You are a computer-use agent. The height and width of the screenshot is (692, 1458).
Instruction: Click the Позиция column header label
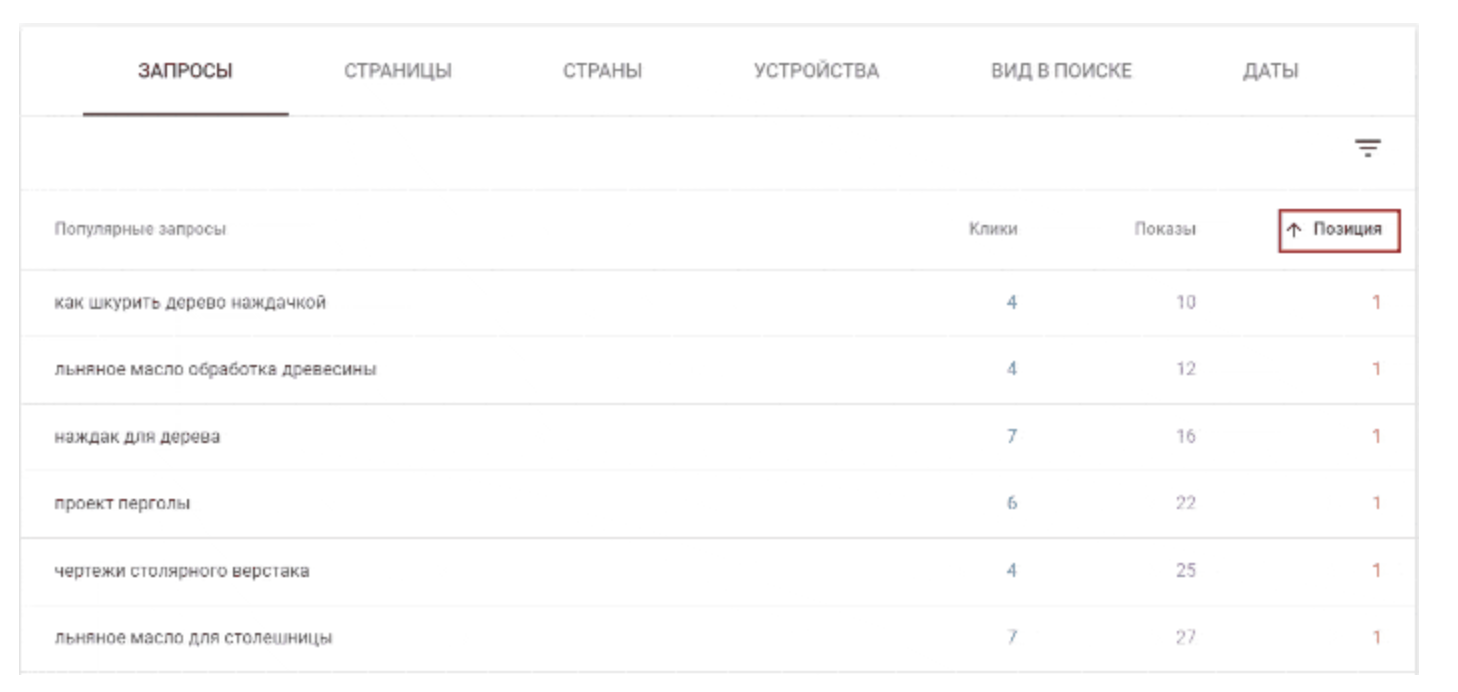click(1347, 229)
